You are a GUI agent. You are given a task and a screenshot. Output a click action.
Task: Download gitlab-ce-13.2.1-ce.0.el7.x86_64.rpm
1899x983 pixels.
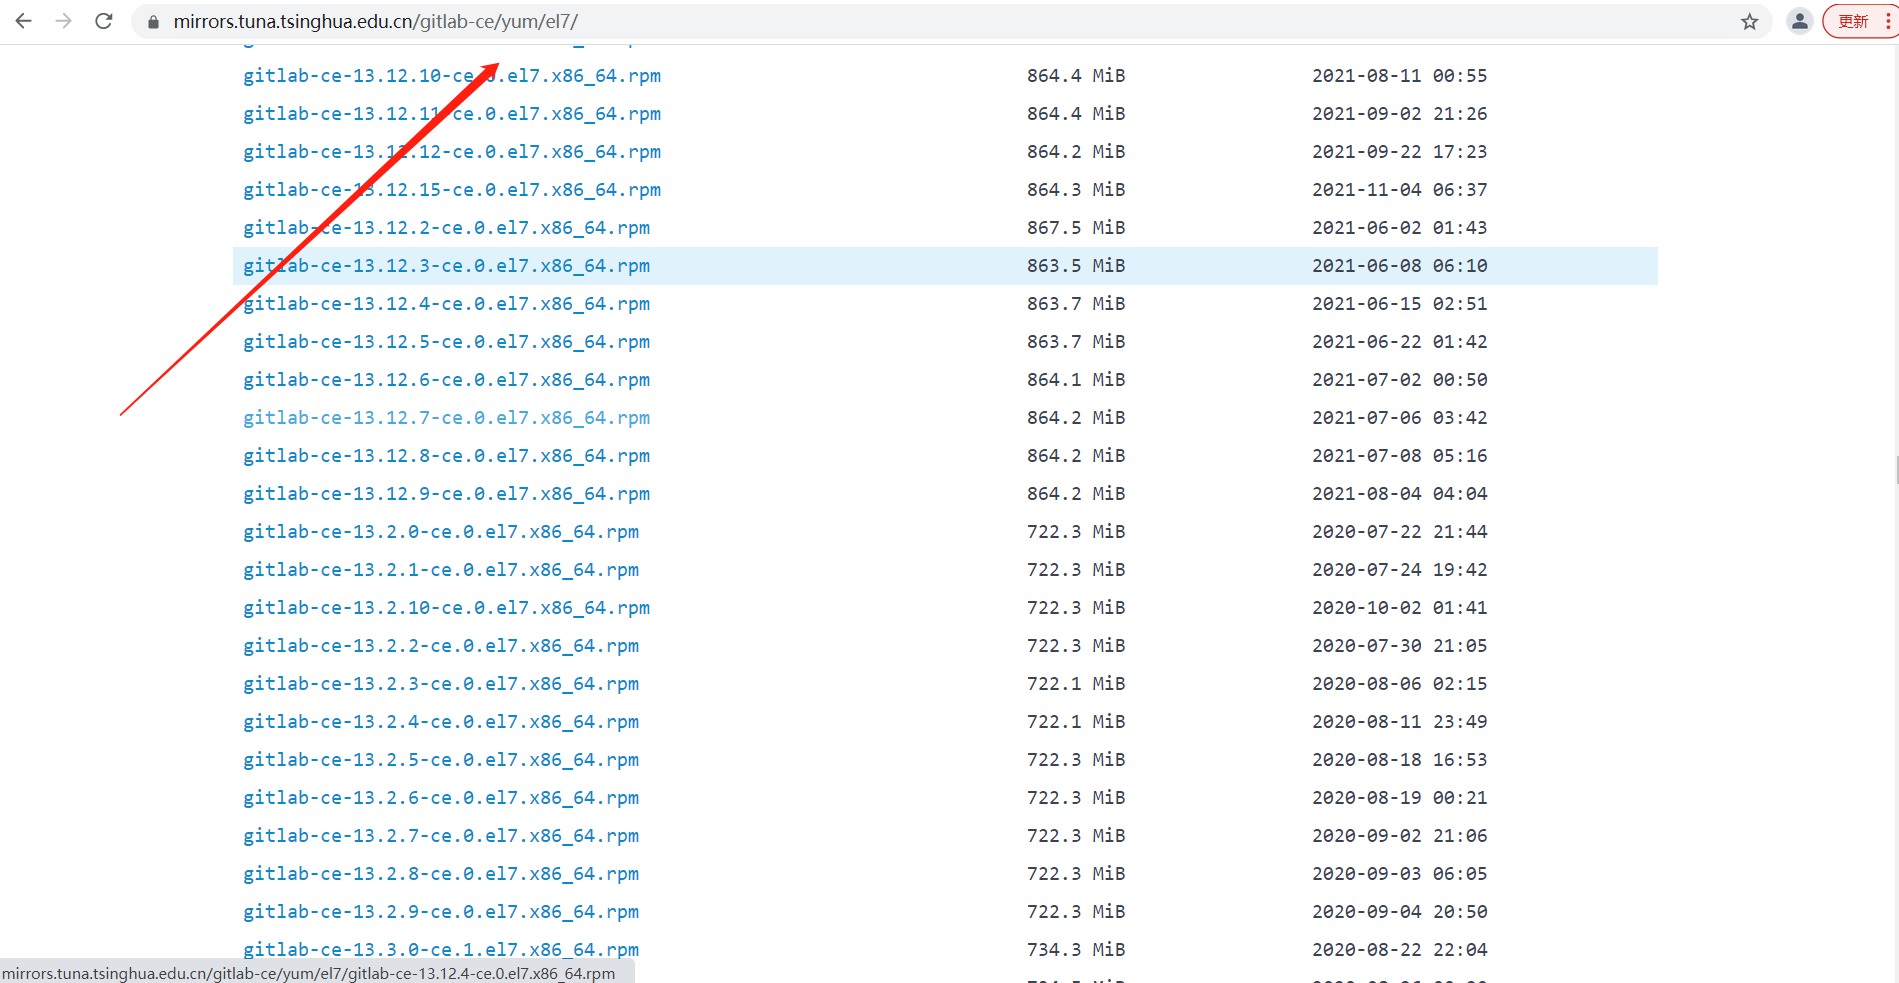coord(441,570)
